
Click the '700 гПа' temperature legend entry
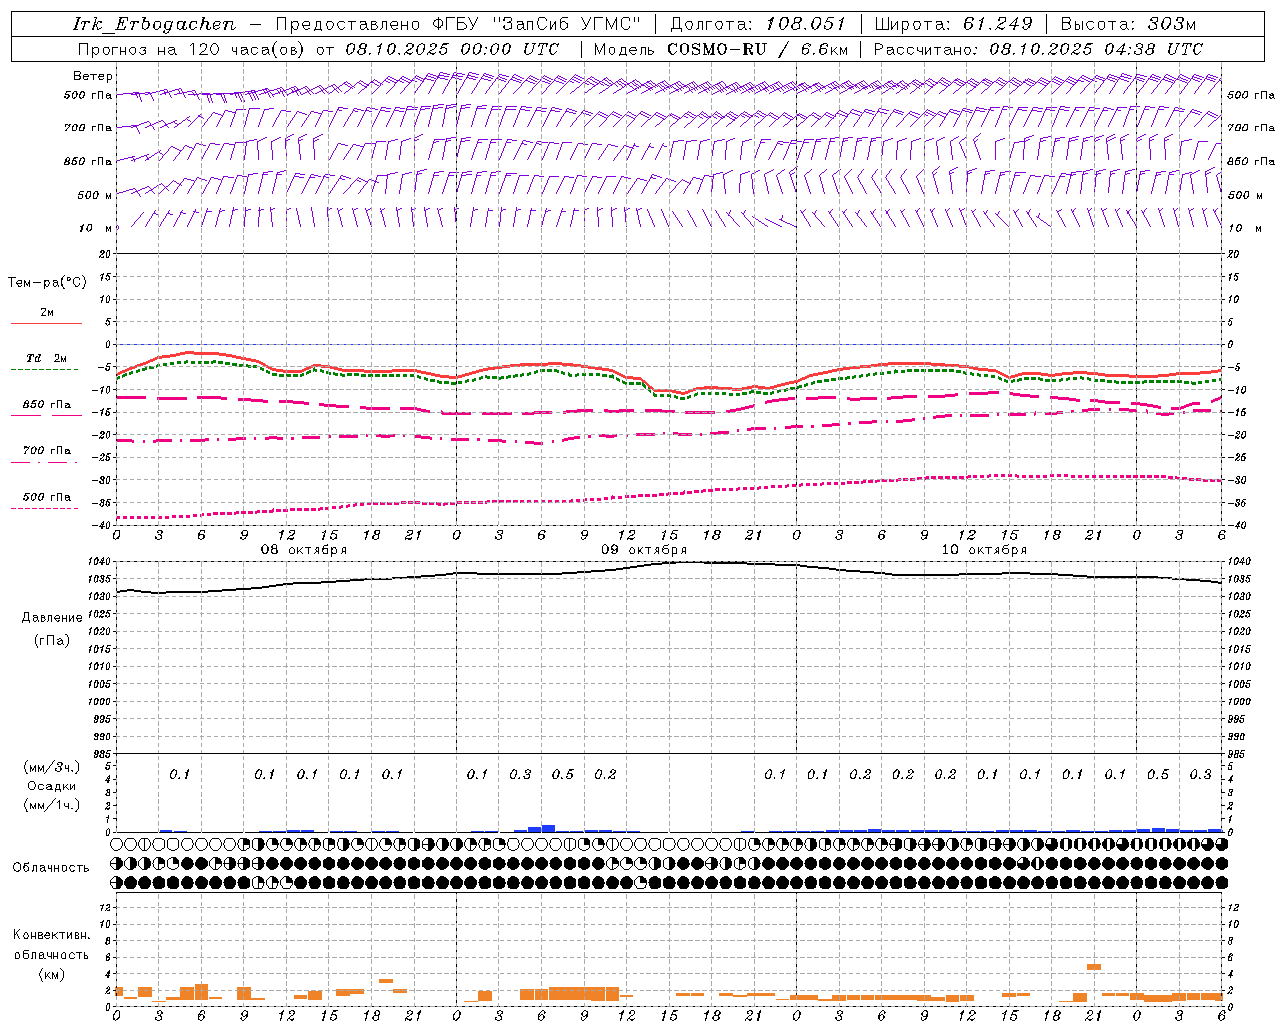pyautogui.click(x=47, y=451)
